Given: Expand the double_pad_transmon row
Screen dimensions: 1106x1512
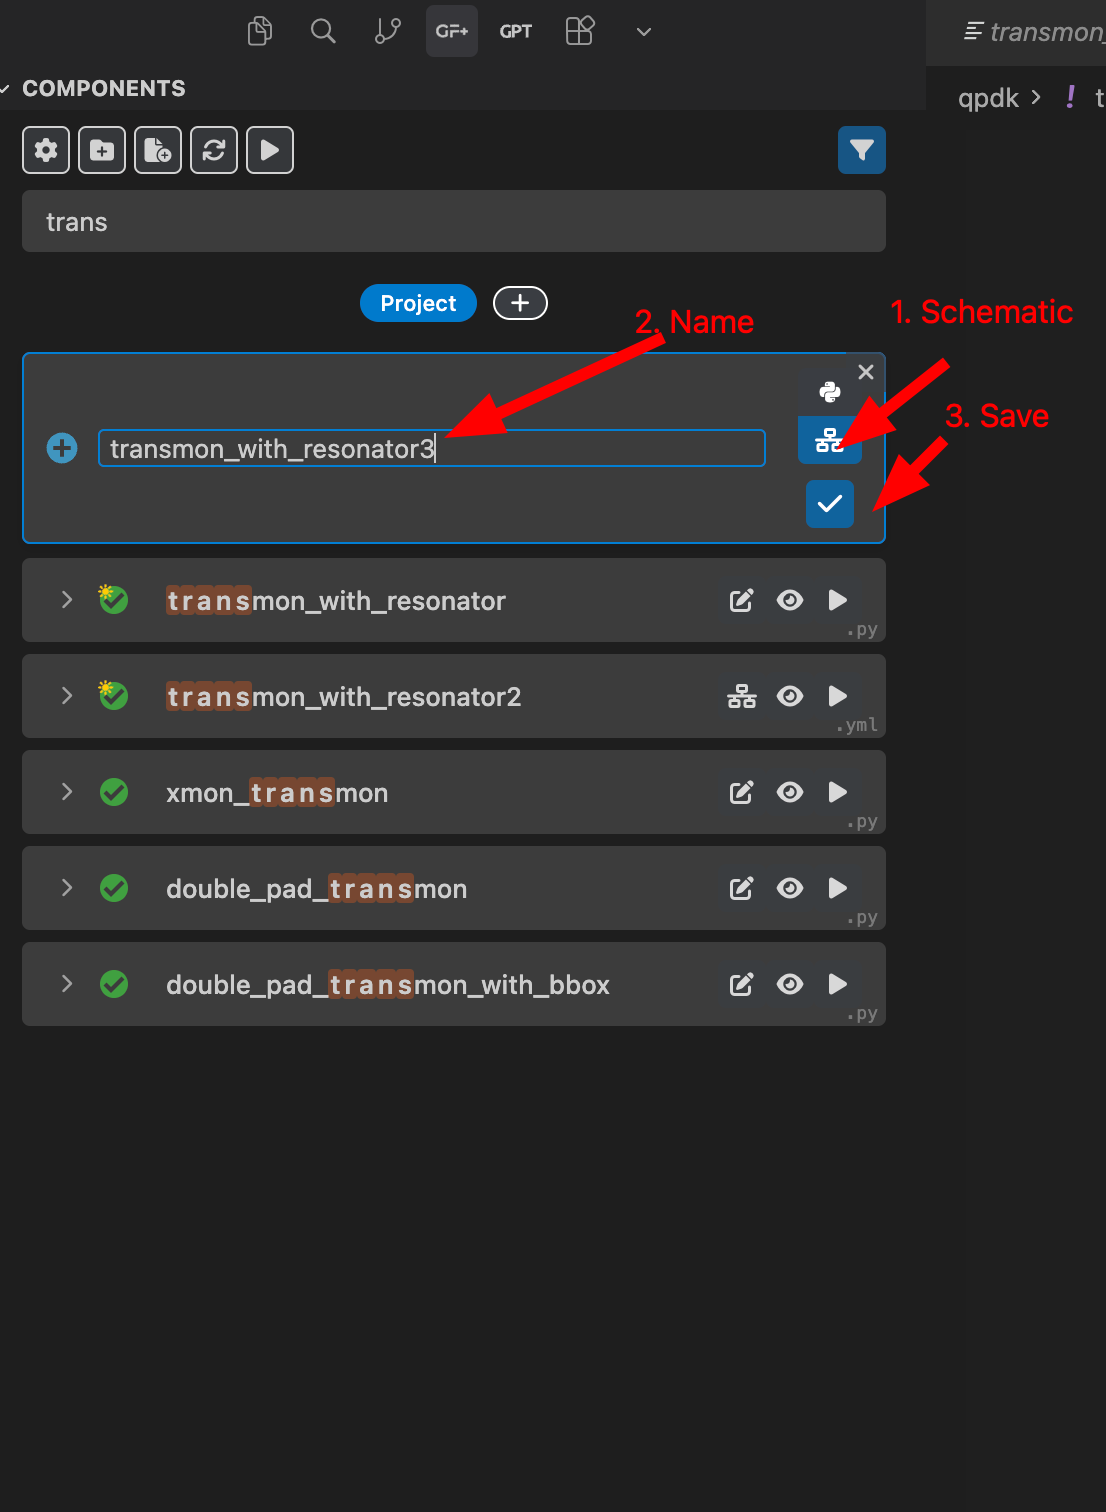Looking at the screenshot, I should coord(67,888).
